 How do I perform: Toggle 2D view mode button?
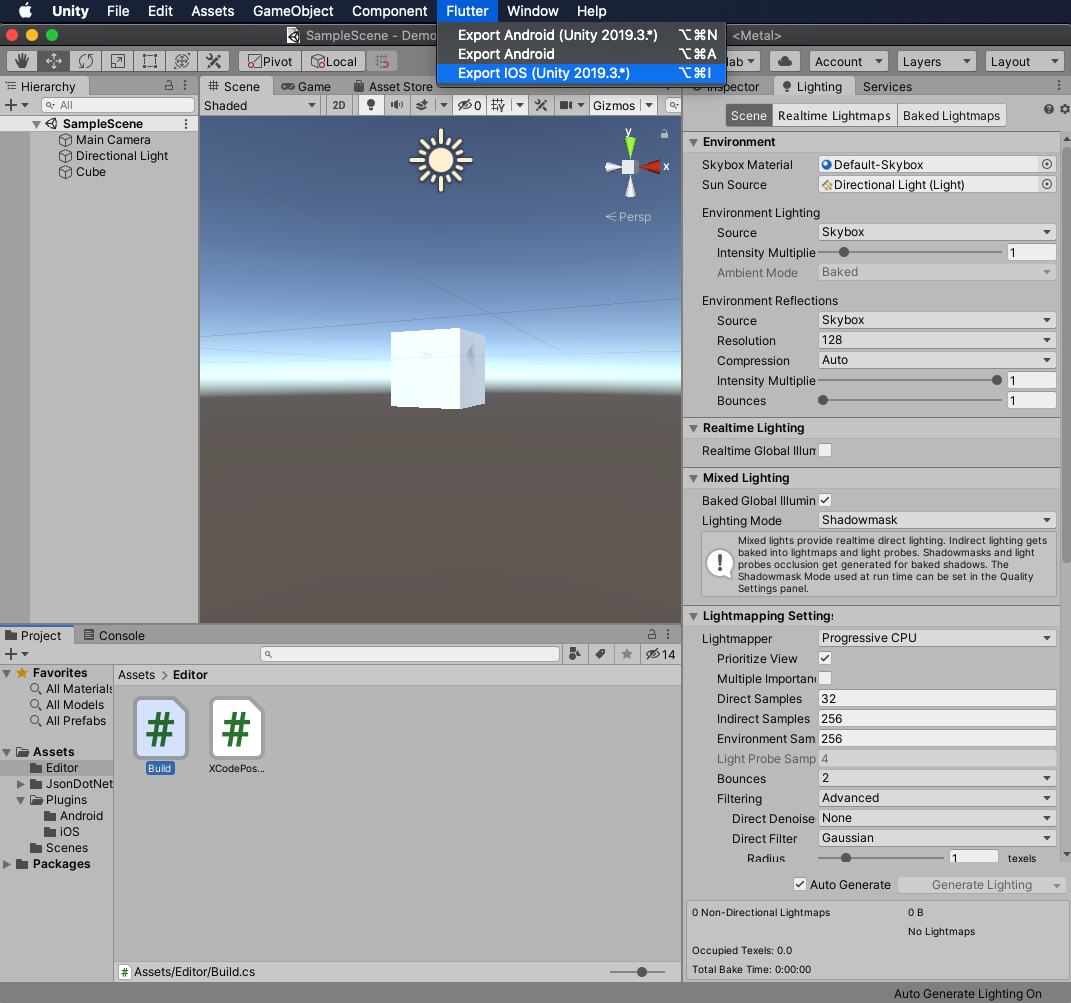339,105
